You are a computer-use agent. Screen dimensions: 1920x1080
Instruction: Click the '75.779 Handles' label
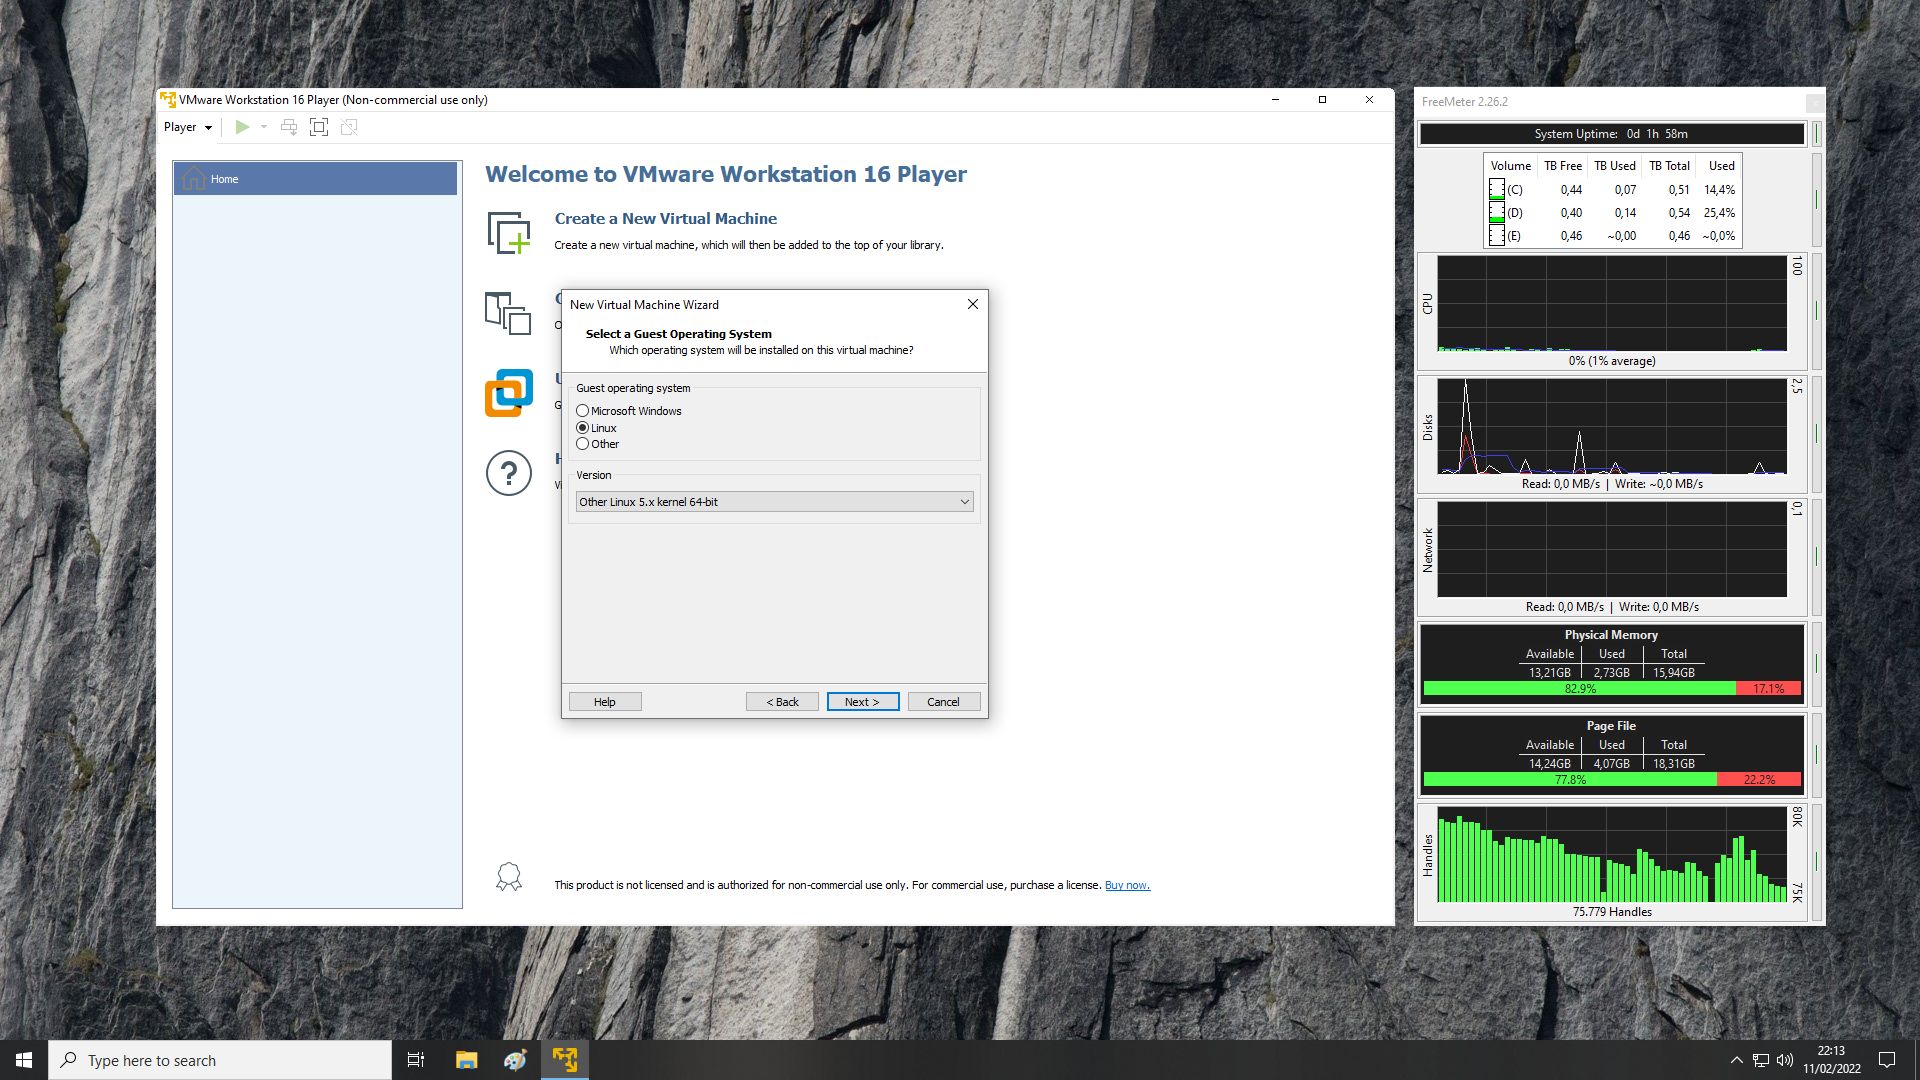tap(1611, 912)
